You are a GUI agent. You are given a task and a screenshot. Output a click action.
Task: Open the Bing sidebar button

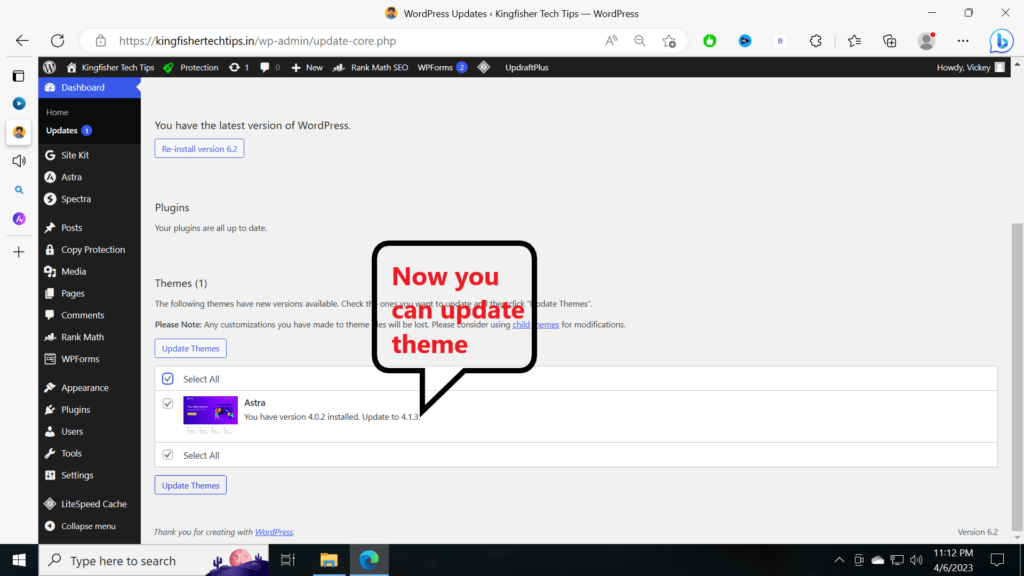[1000, 40]
